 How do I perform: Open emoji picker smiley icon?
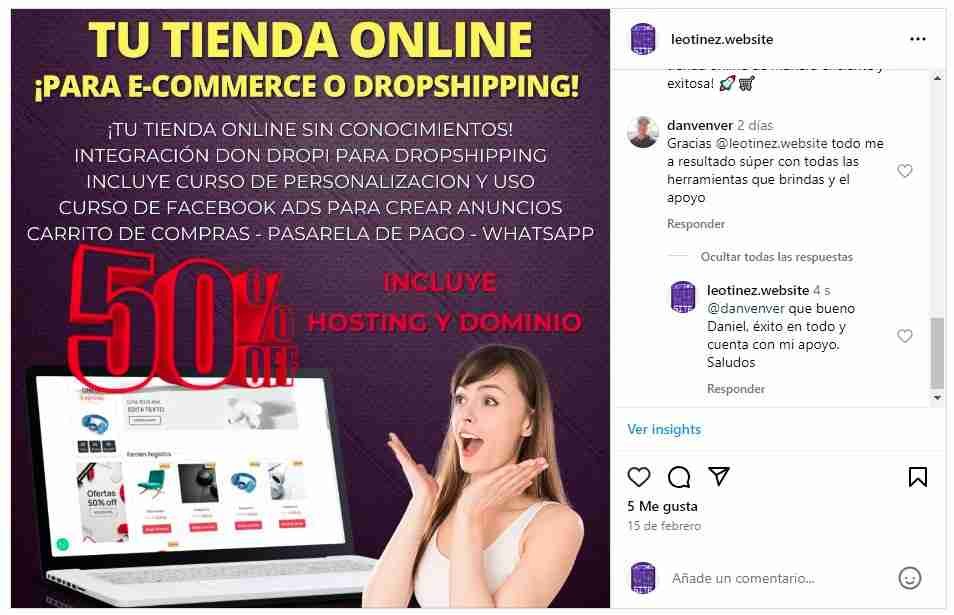910,578
